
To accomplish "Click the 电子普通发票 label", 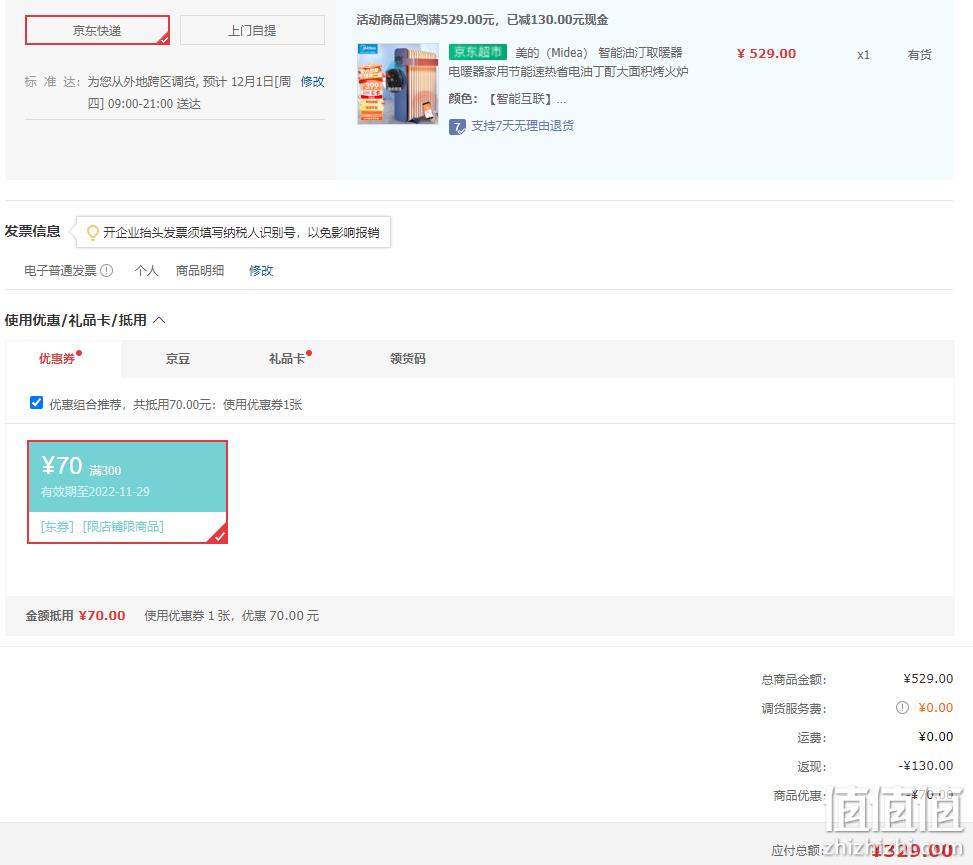I will 60,271.
